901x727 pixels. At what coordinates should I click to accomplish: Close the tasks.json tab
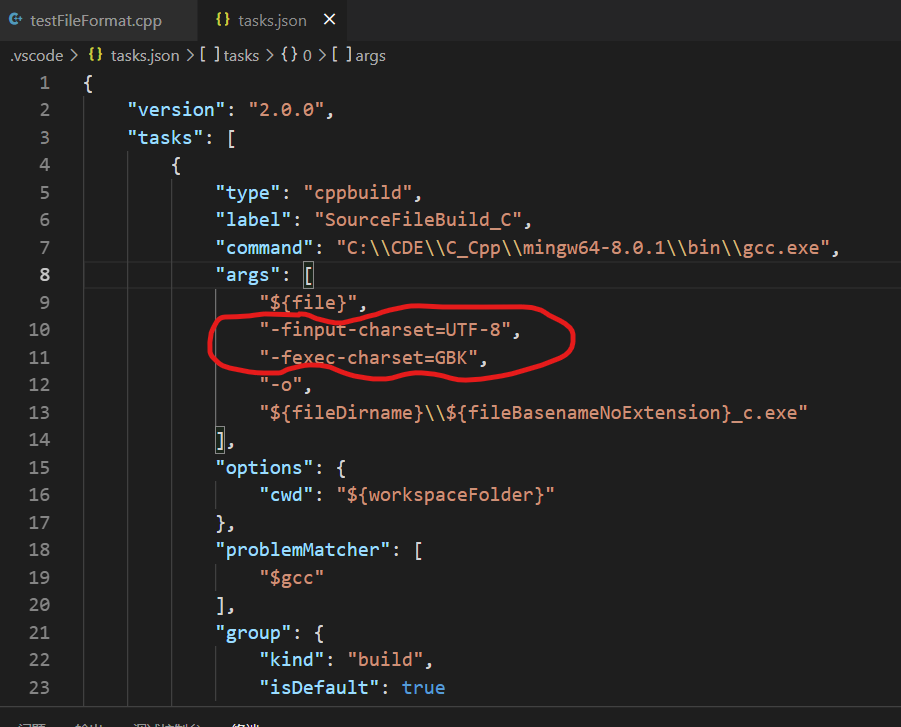point(329,20)
